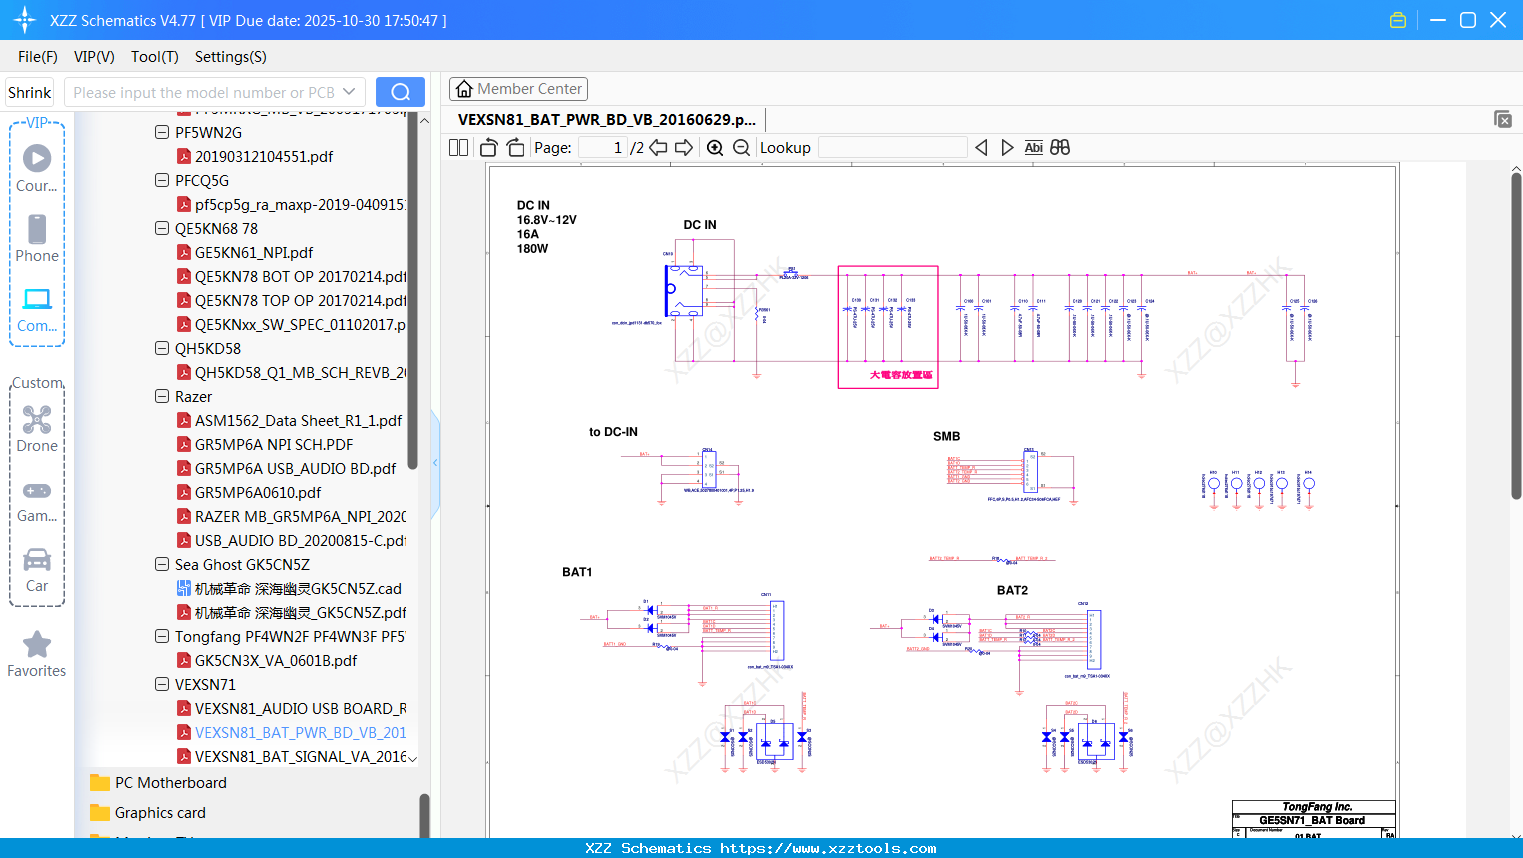Screen dimensions: 1523x858
Task: Collapse the QE5KN68 78 folder
Action: tap(162, 228)
